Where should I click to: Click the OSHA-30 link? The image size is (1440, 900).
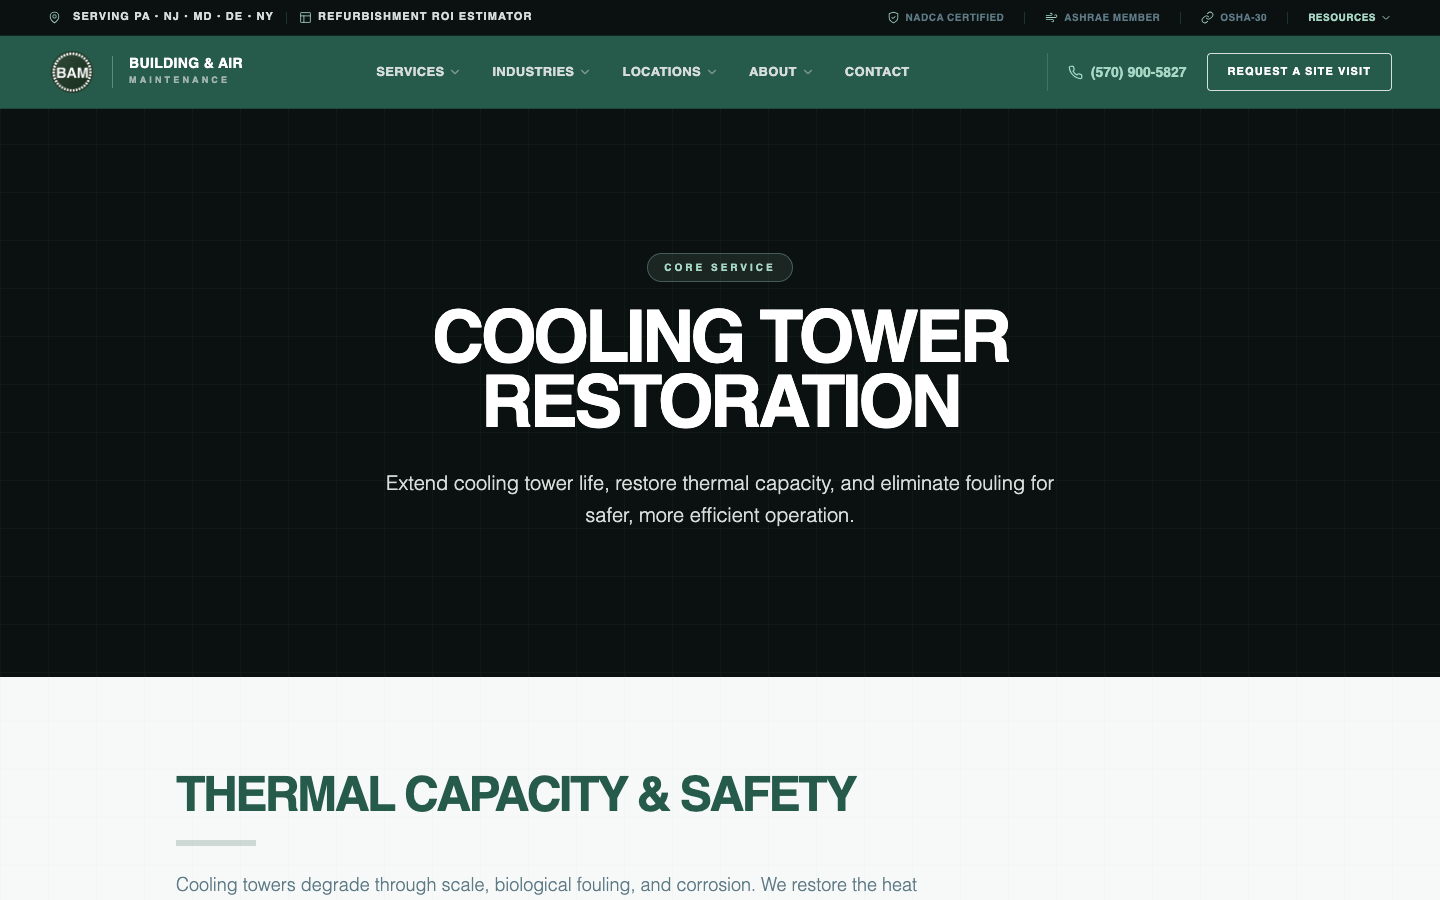click(1242, 17)
